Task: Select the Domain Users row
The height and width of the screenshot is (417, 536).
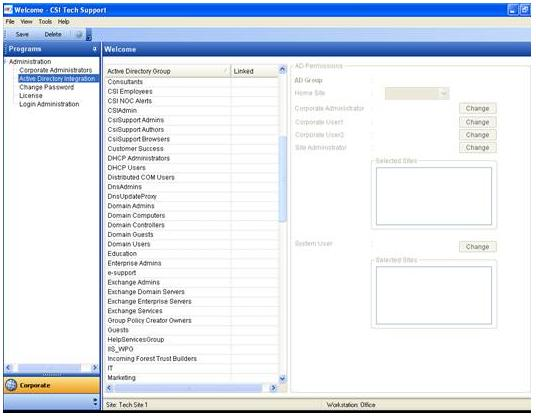Action: (x=192, y=244)
